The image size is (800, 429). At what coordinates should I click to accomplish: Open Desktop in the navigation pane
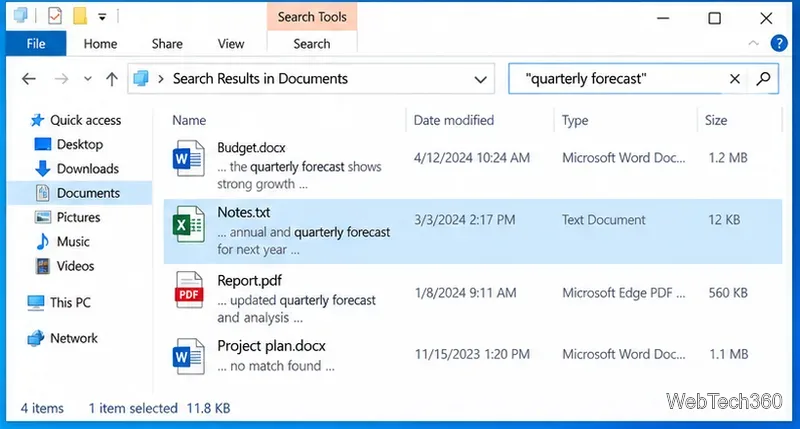tap(68, 144)
